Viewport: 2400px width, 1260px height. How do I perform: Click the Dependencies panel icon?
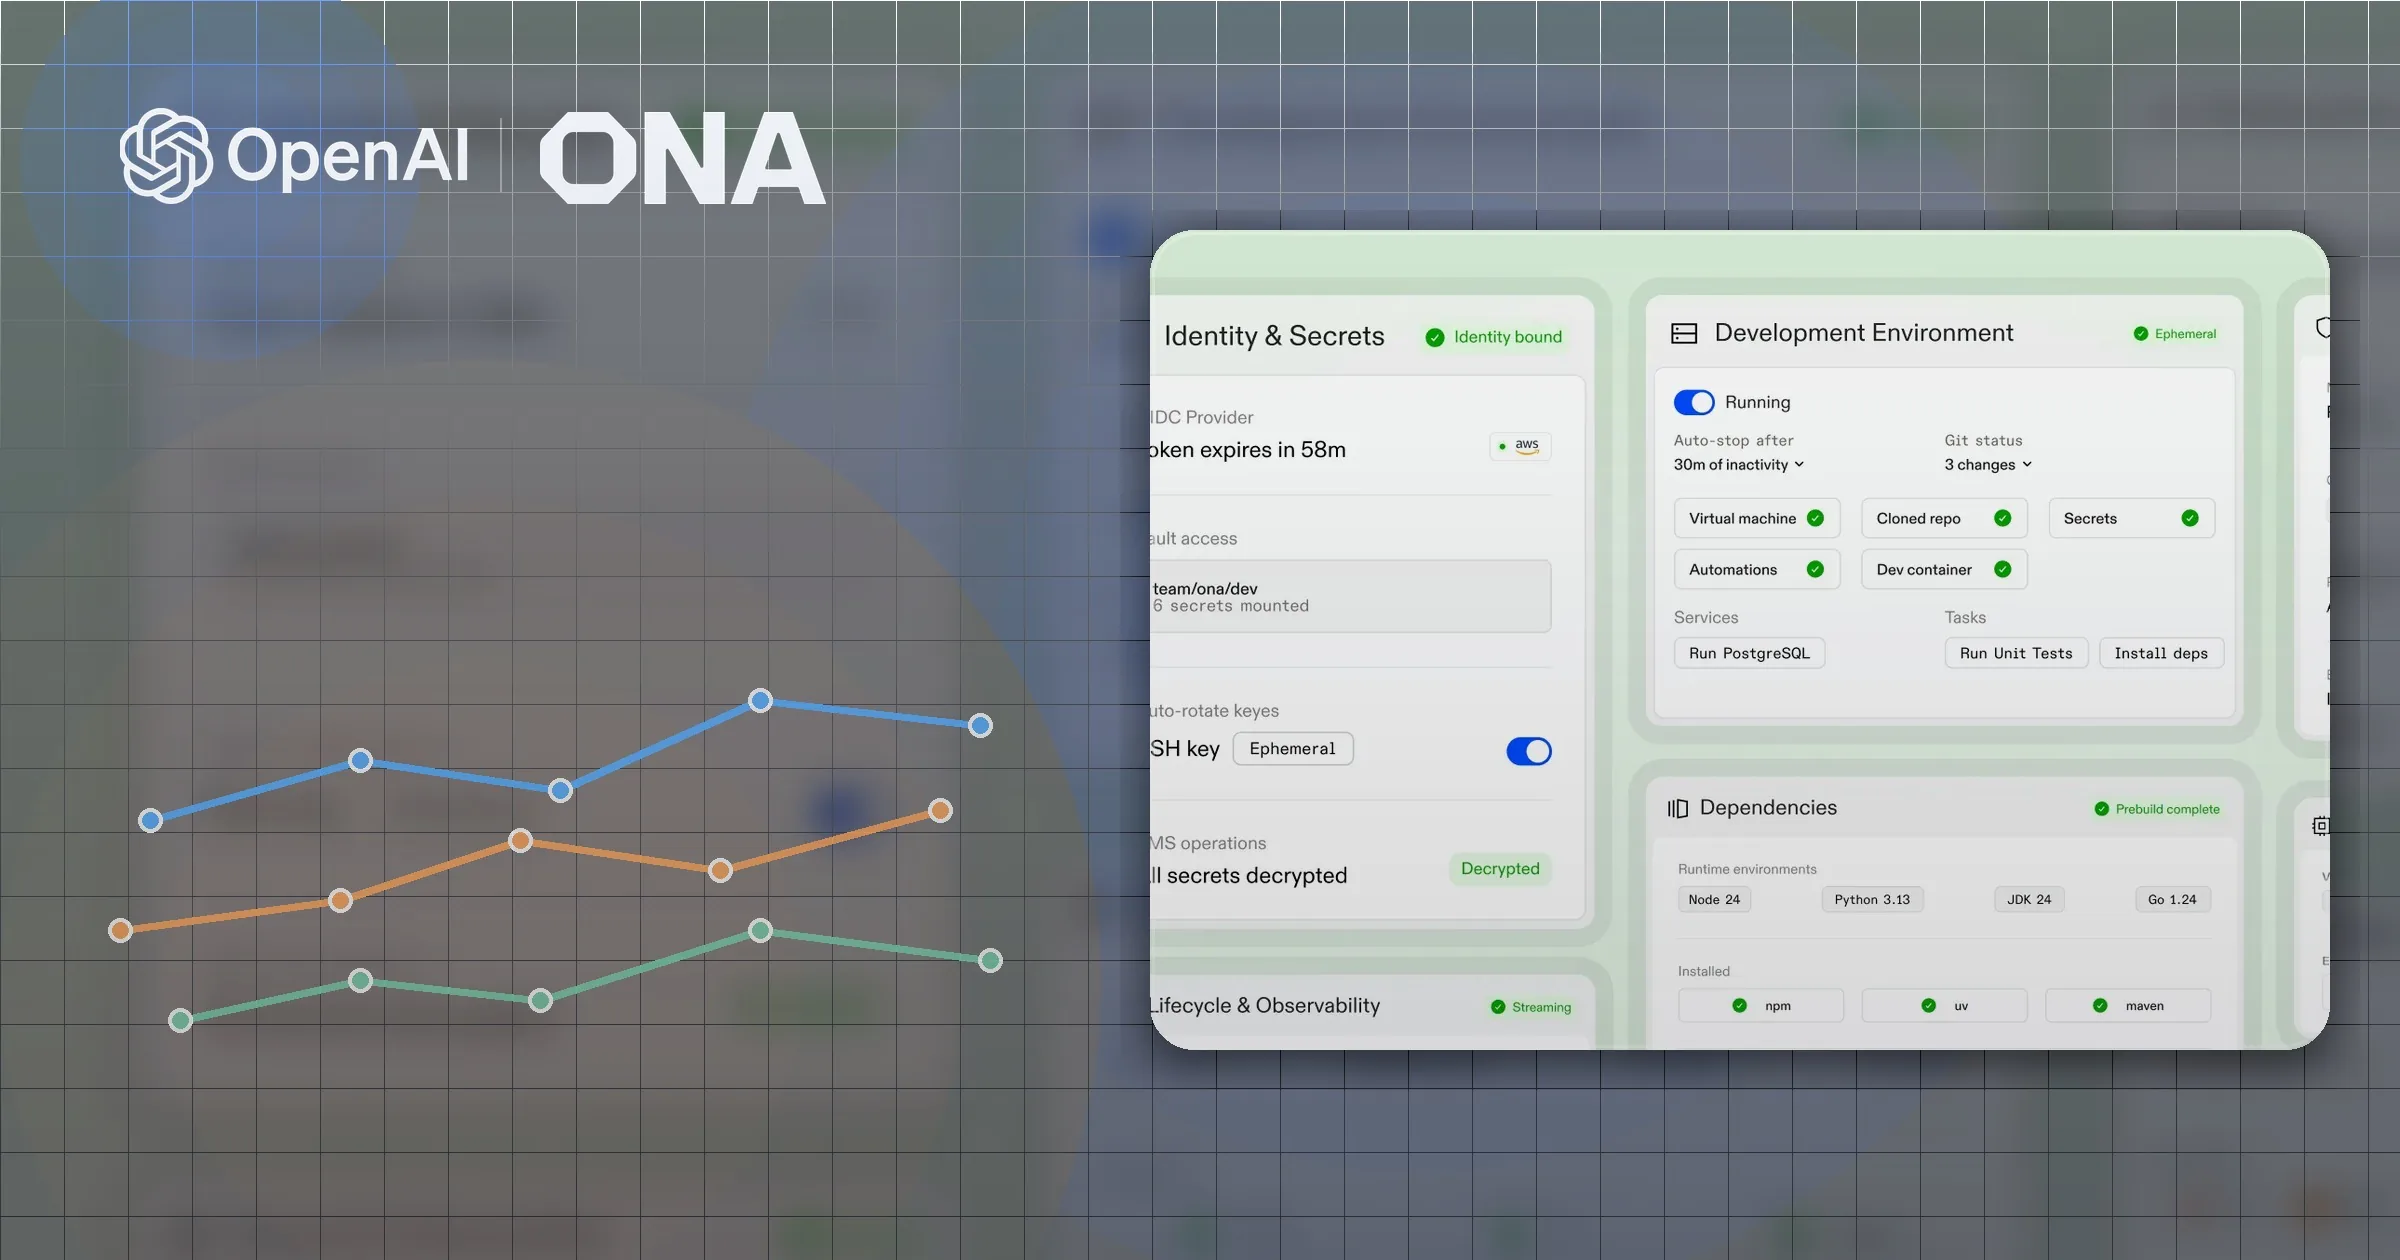[x=1677, y=808]
